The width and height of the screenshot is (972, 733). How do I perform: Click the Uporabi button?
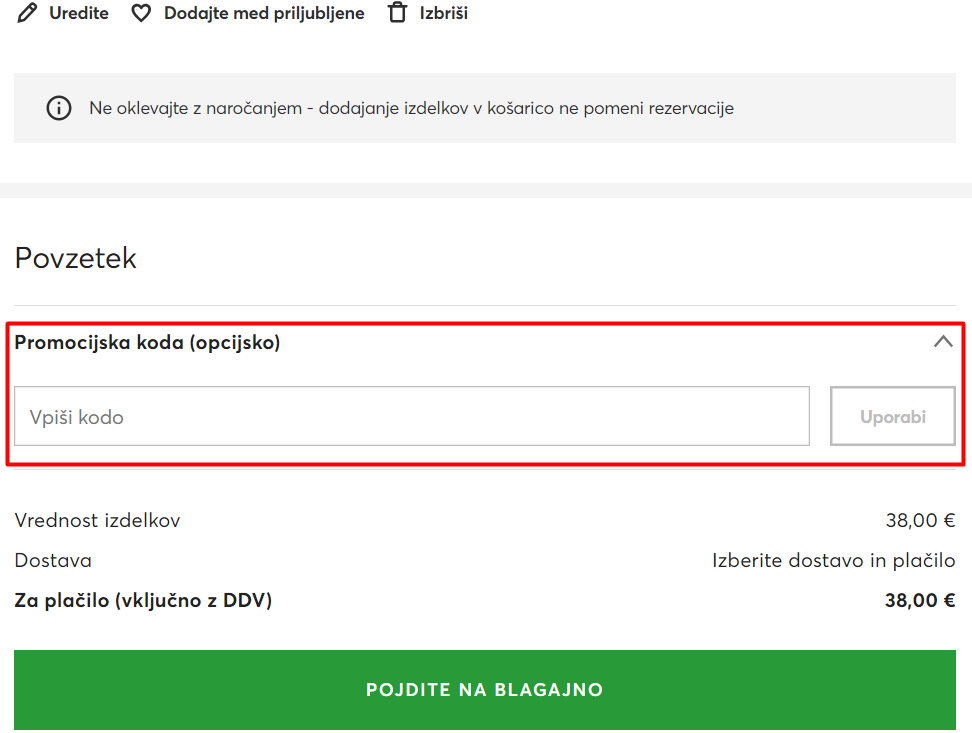coord(893,416)
